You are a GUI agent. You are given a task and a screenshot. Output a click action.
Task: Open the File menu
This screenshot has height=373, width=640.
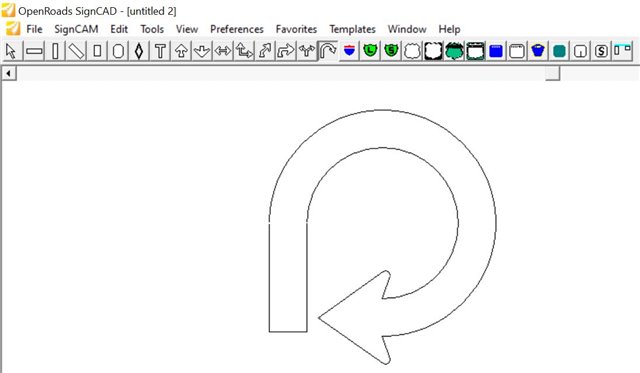[x=34, y=29]
